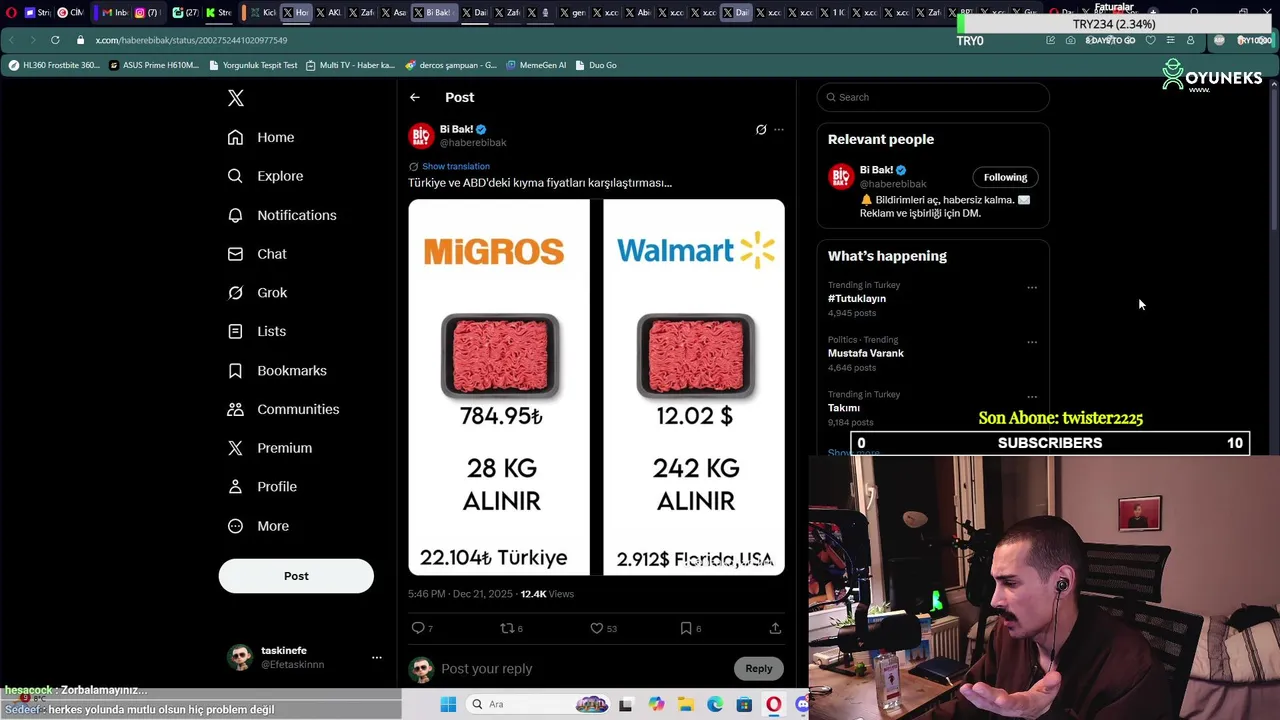Open options dots for Mustafa Varank trend
Viewport: 1280px width, 720px height.
[1032, 341]
